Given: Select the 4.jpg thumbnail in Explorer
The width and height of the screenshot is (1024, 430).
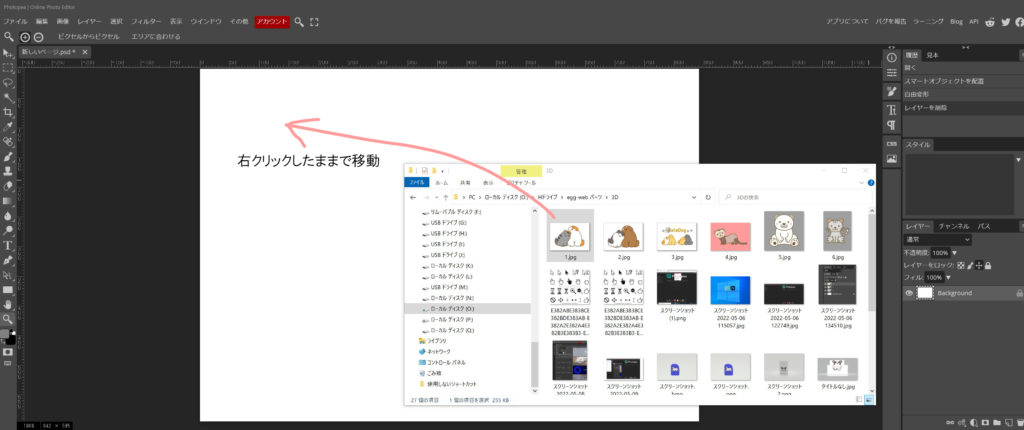Looking at the screenshot, I should click(729, 232).
